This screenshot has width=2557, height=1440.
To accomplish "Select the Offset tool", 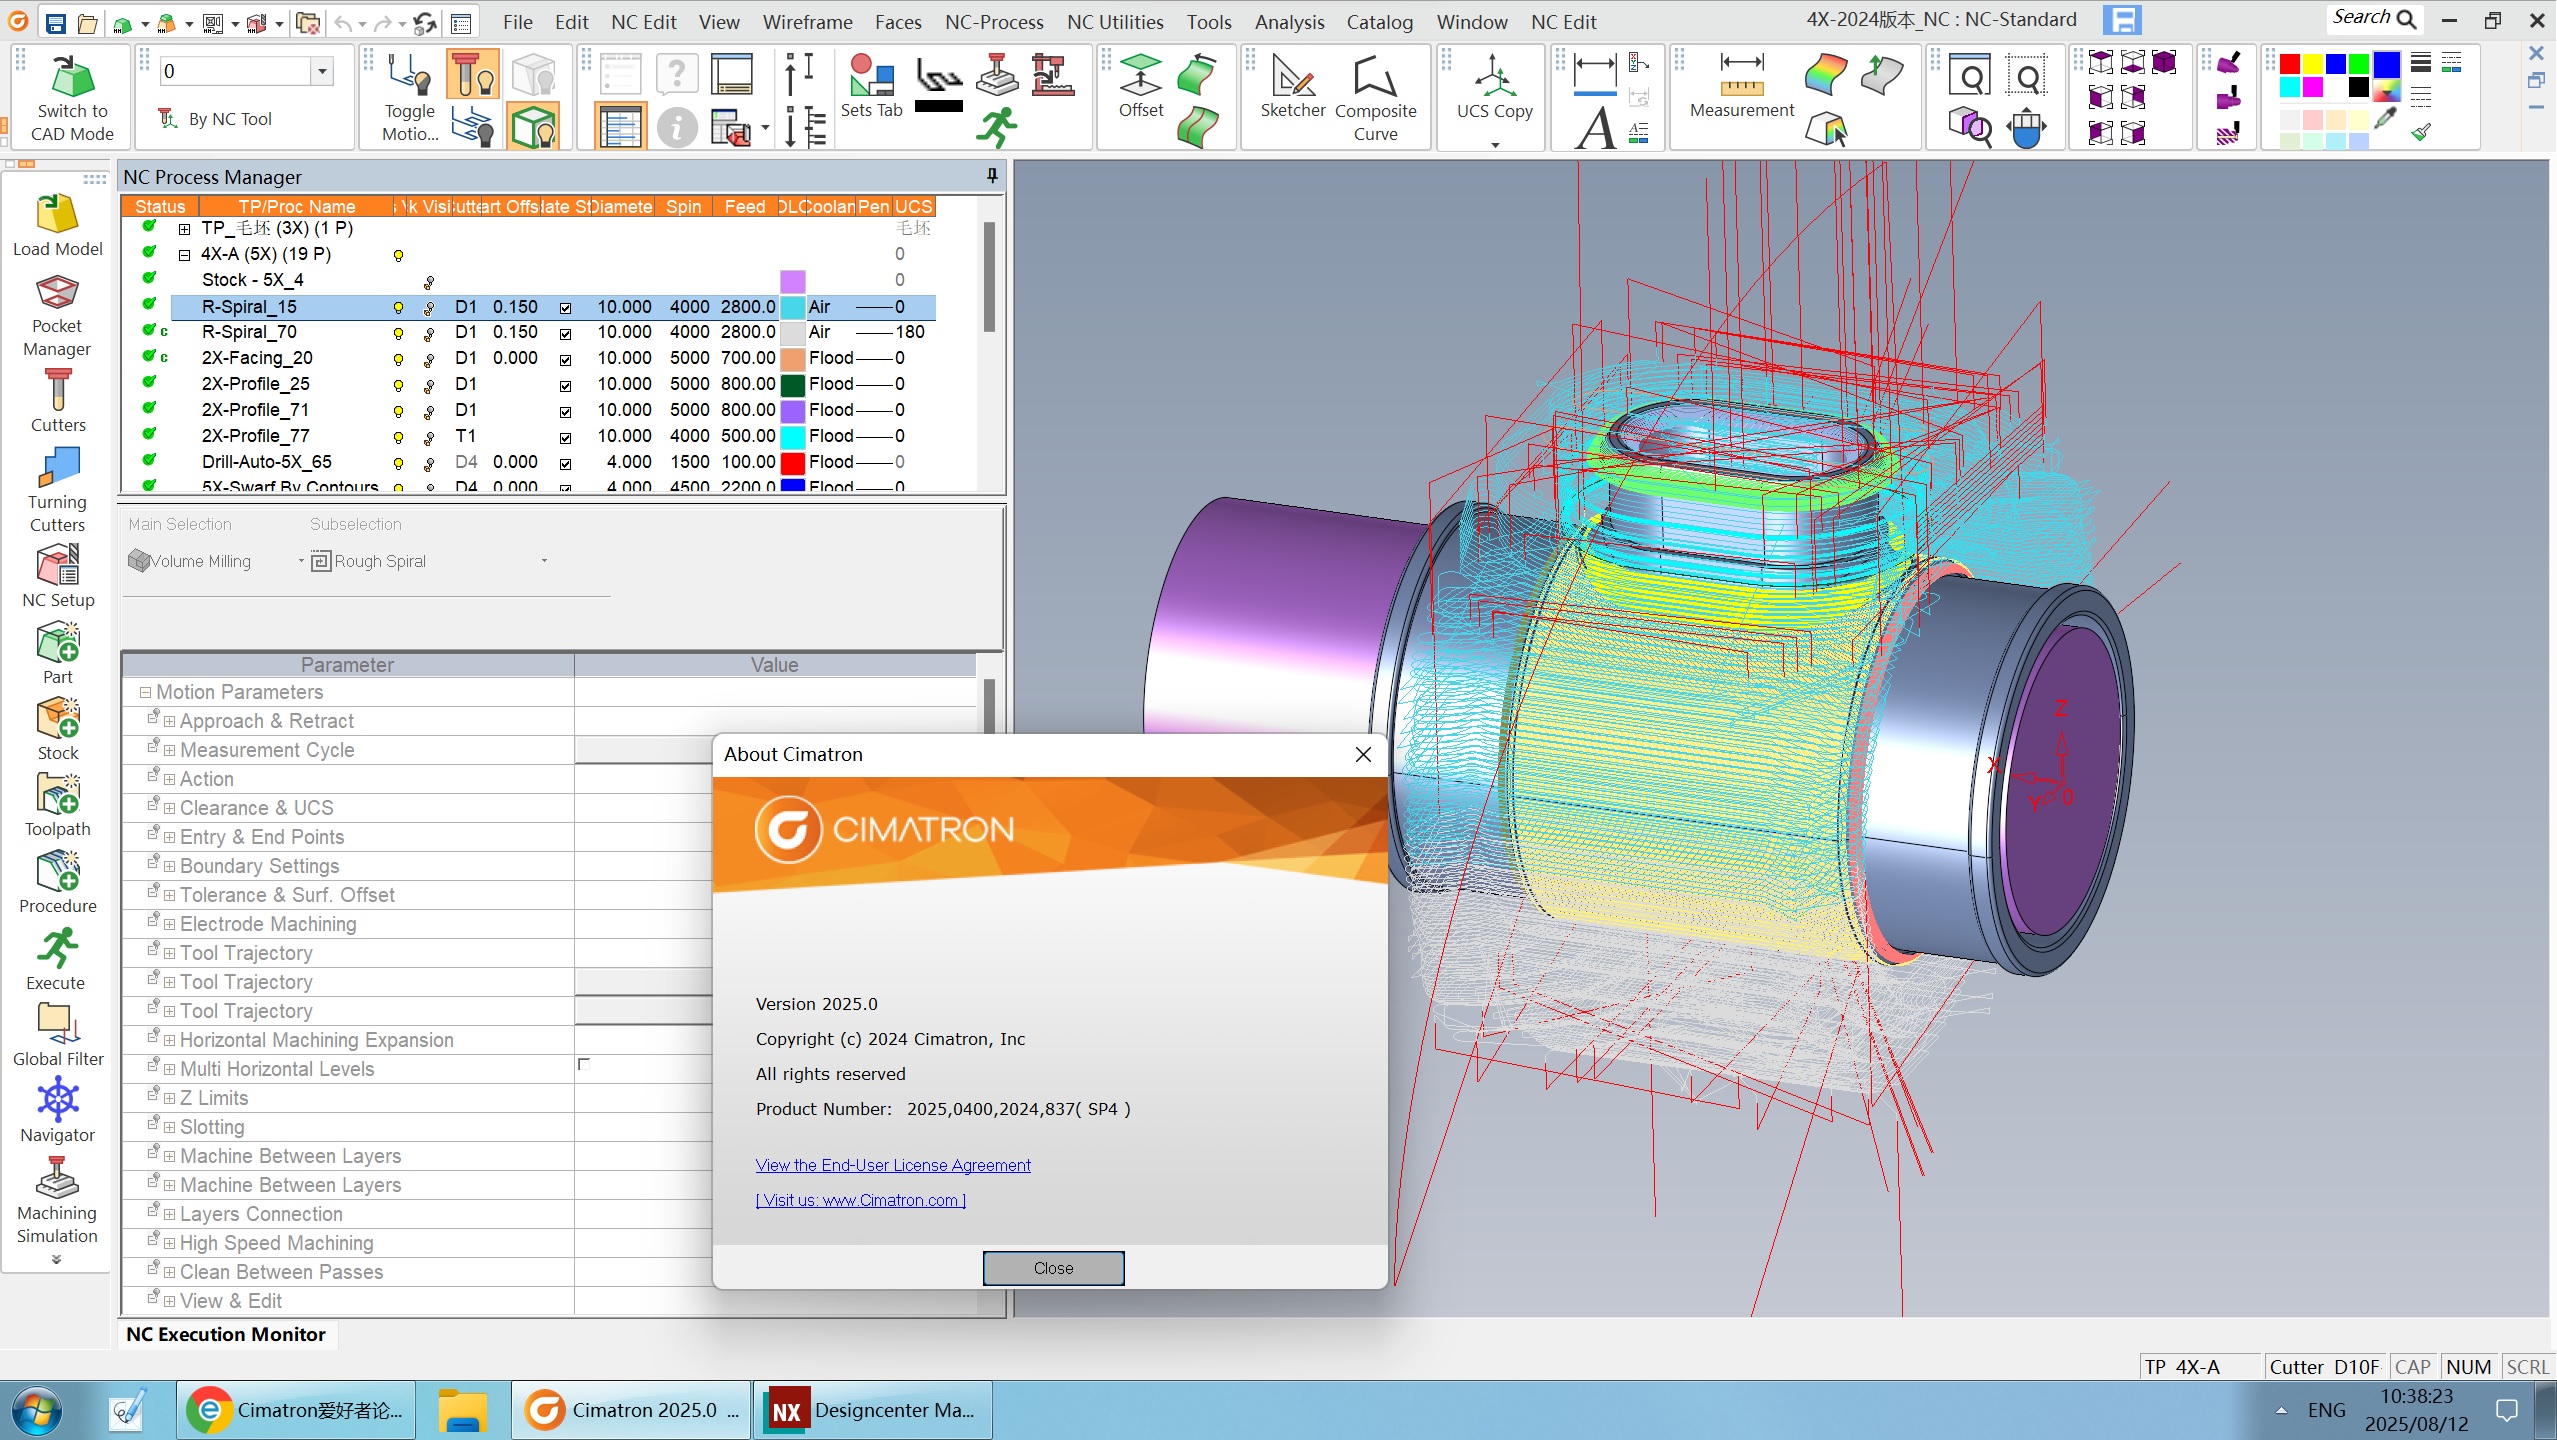I will click(1141, 86).
